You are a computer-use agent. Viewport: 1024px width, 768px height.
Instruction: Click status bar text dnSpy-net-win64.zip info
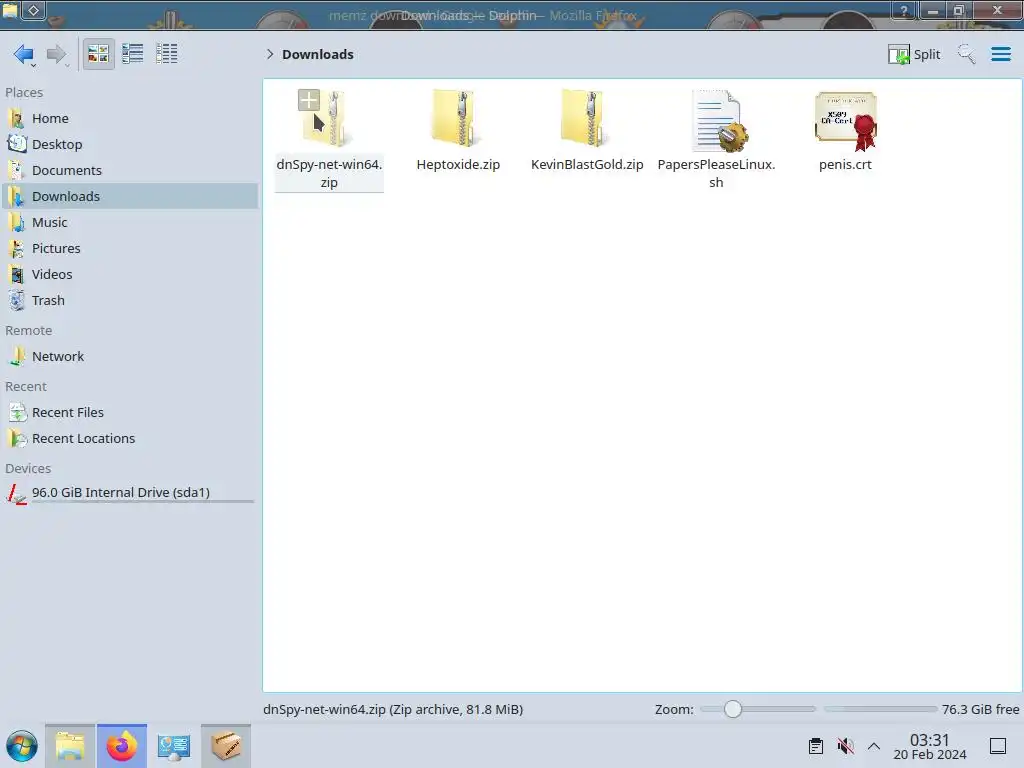(393, 709)
